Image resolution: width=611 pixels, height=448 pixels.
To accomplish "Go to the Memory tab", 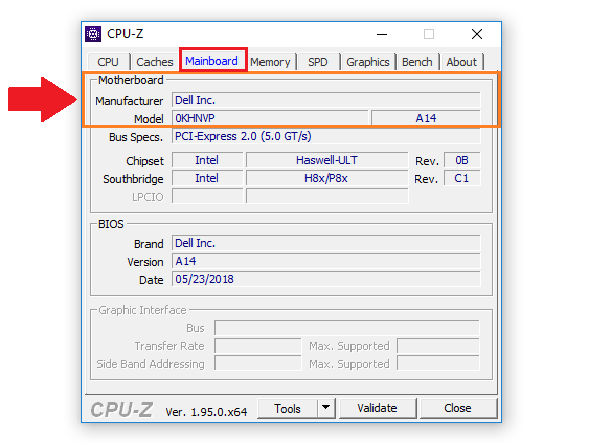I will (x=270, y=62).
